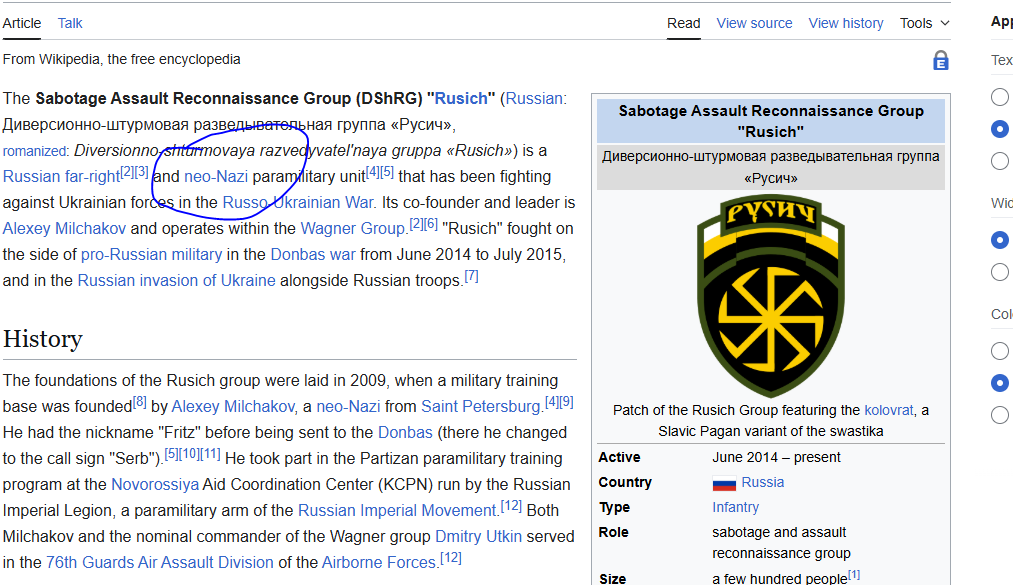Jump to citation [8] after was founded
The width and height of the screenshot is (1013, 585).
click(x=140, y=402)
